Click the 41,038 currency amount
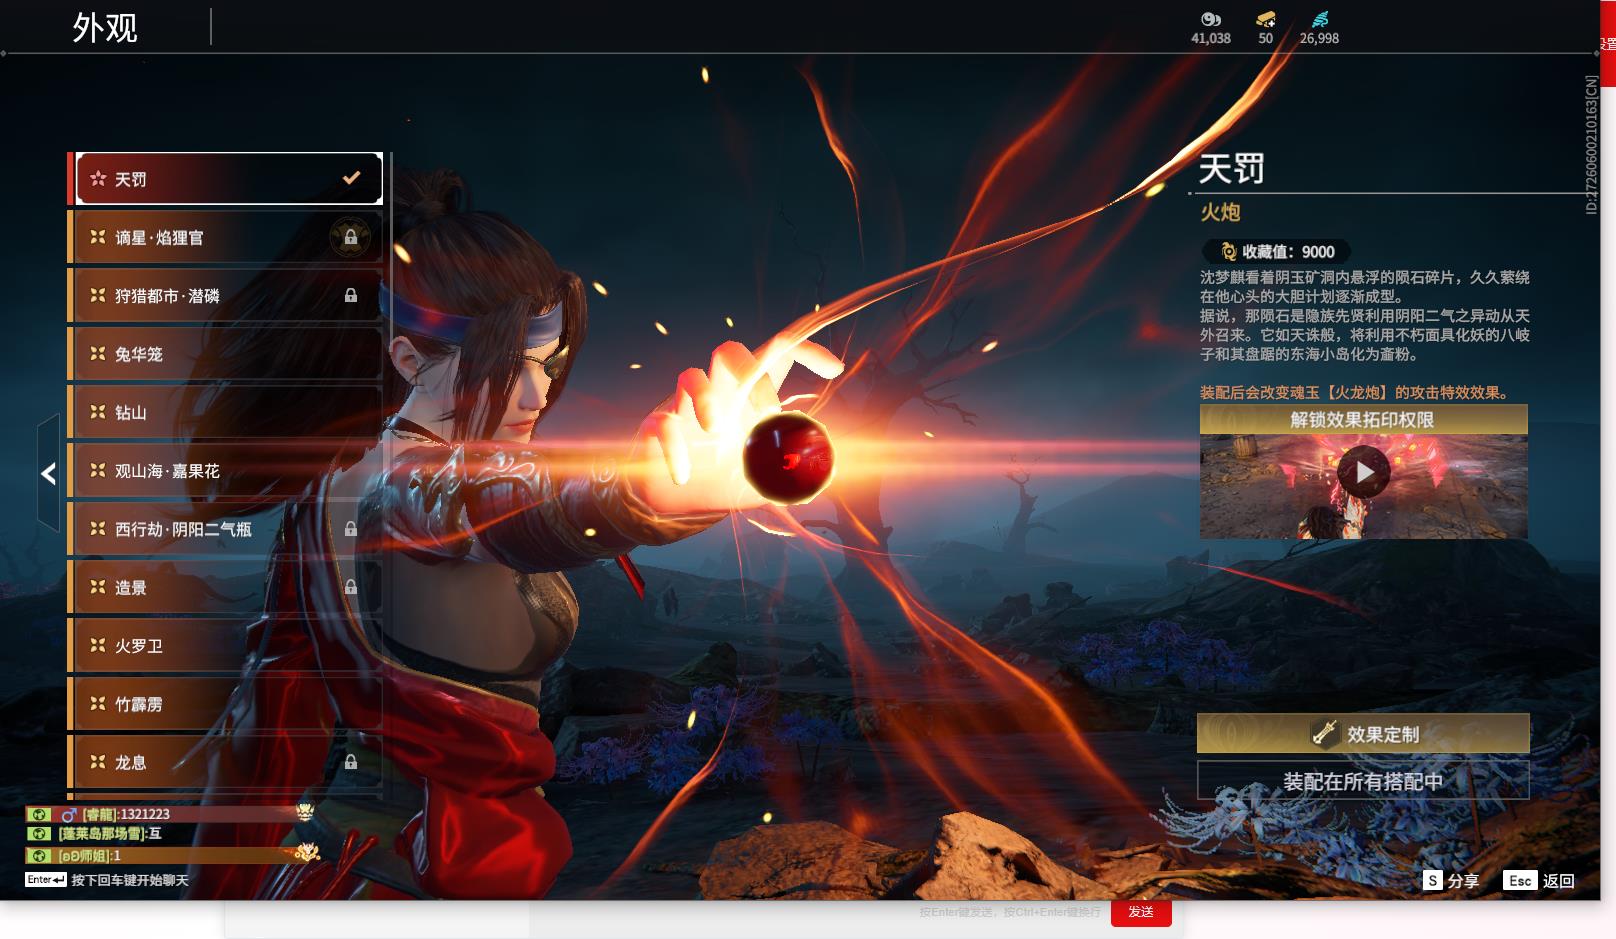Image resolution: width=1616 pixels, height=939 pixels. [x=1211, y=38]
